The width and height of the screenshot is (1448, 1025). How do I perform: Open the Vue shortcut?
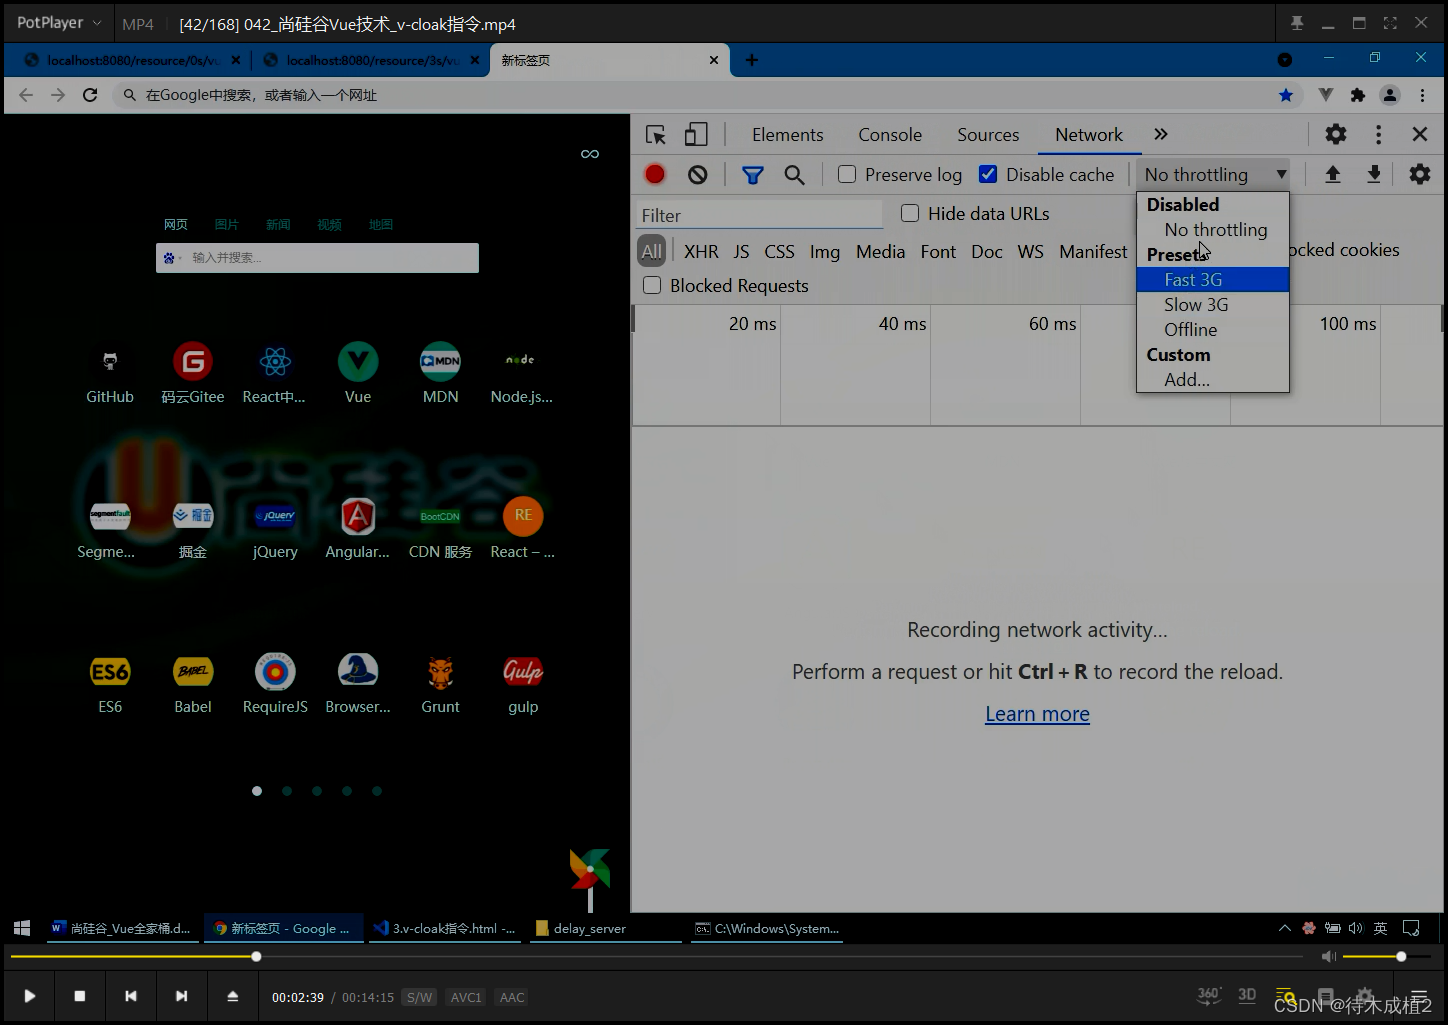[x=358, y=374]
